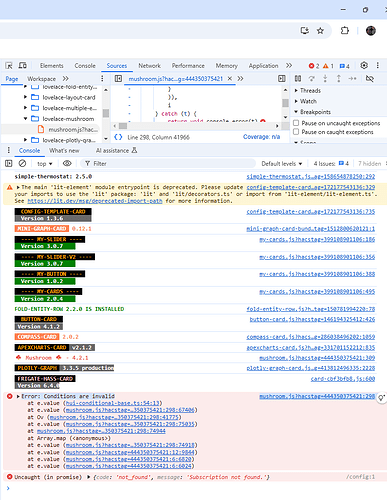Click the console Filter input field
This screenshot has height=500, width=387.
tap(168, 163)
